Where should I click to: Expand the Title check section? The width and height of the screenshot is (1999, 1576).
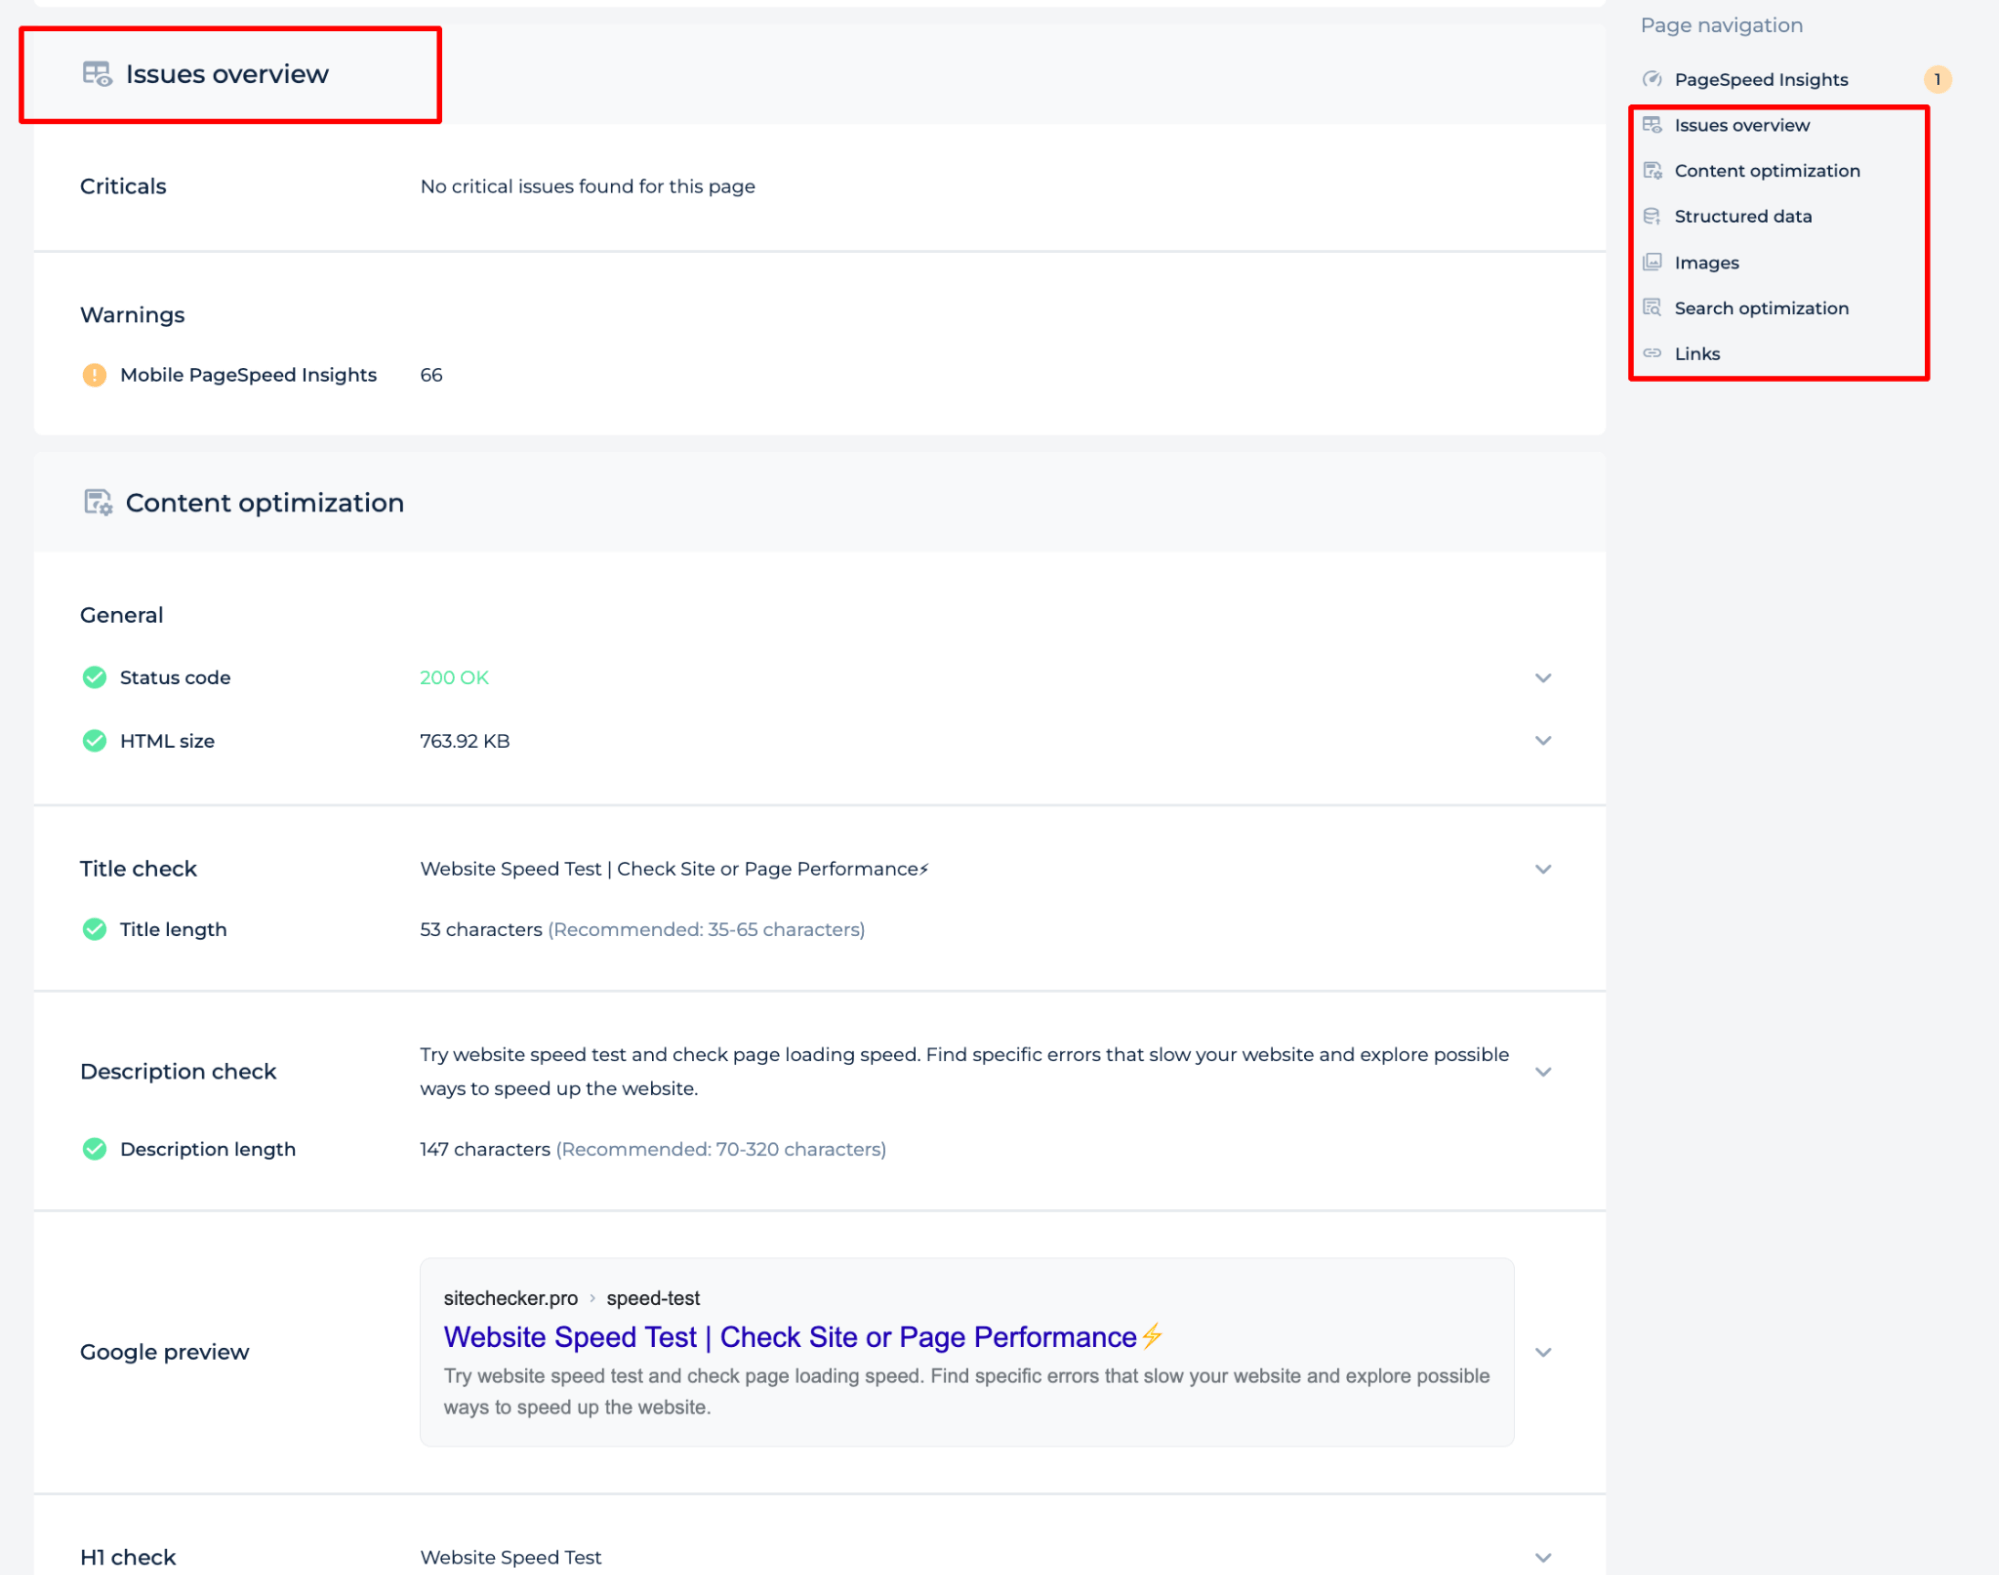coord(1543,870)
